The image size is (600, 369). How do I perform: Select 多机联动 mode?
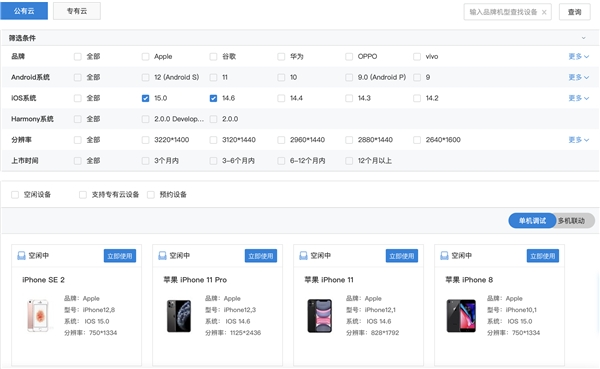coord(572,221)
